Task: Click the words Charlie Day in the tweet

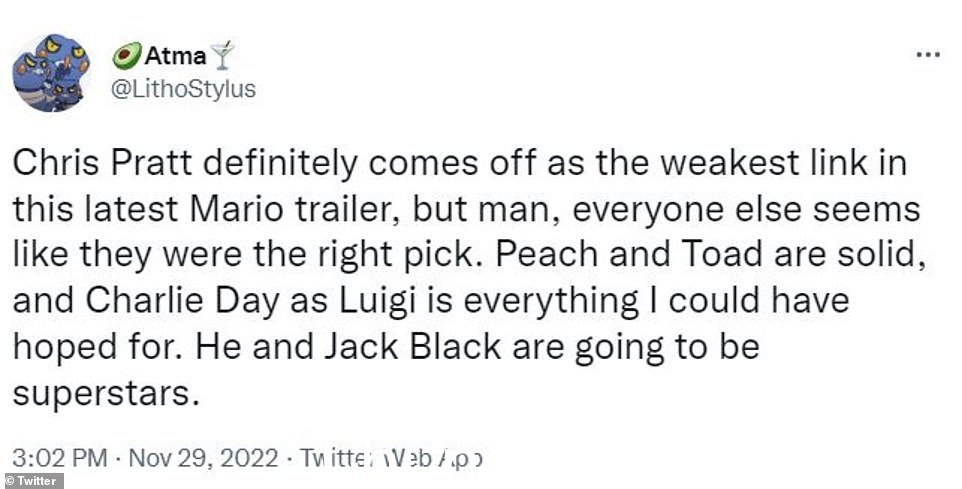Action: pyautogui.click(x=182, y=302)
